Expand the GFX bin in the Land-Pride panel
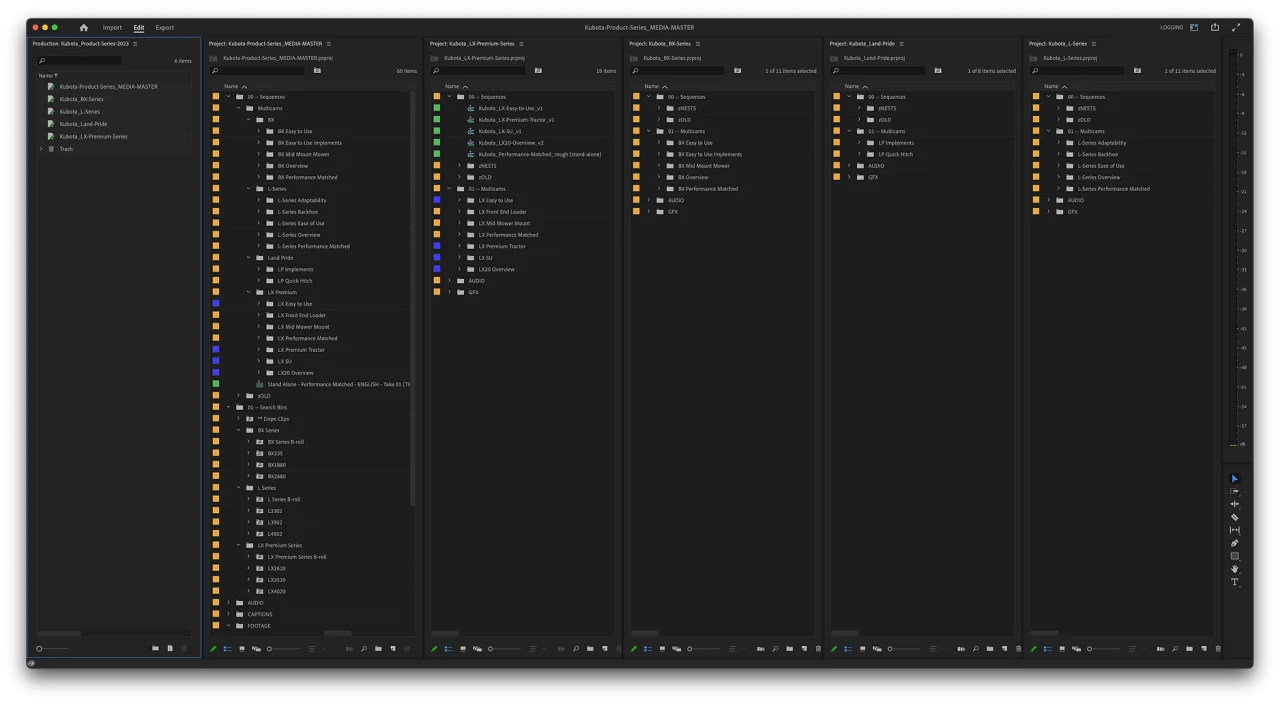Viewport: 1280px width, 704px height. [x=849, y=177]
